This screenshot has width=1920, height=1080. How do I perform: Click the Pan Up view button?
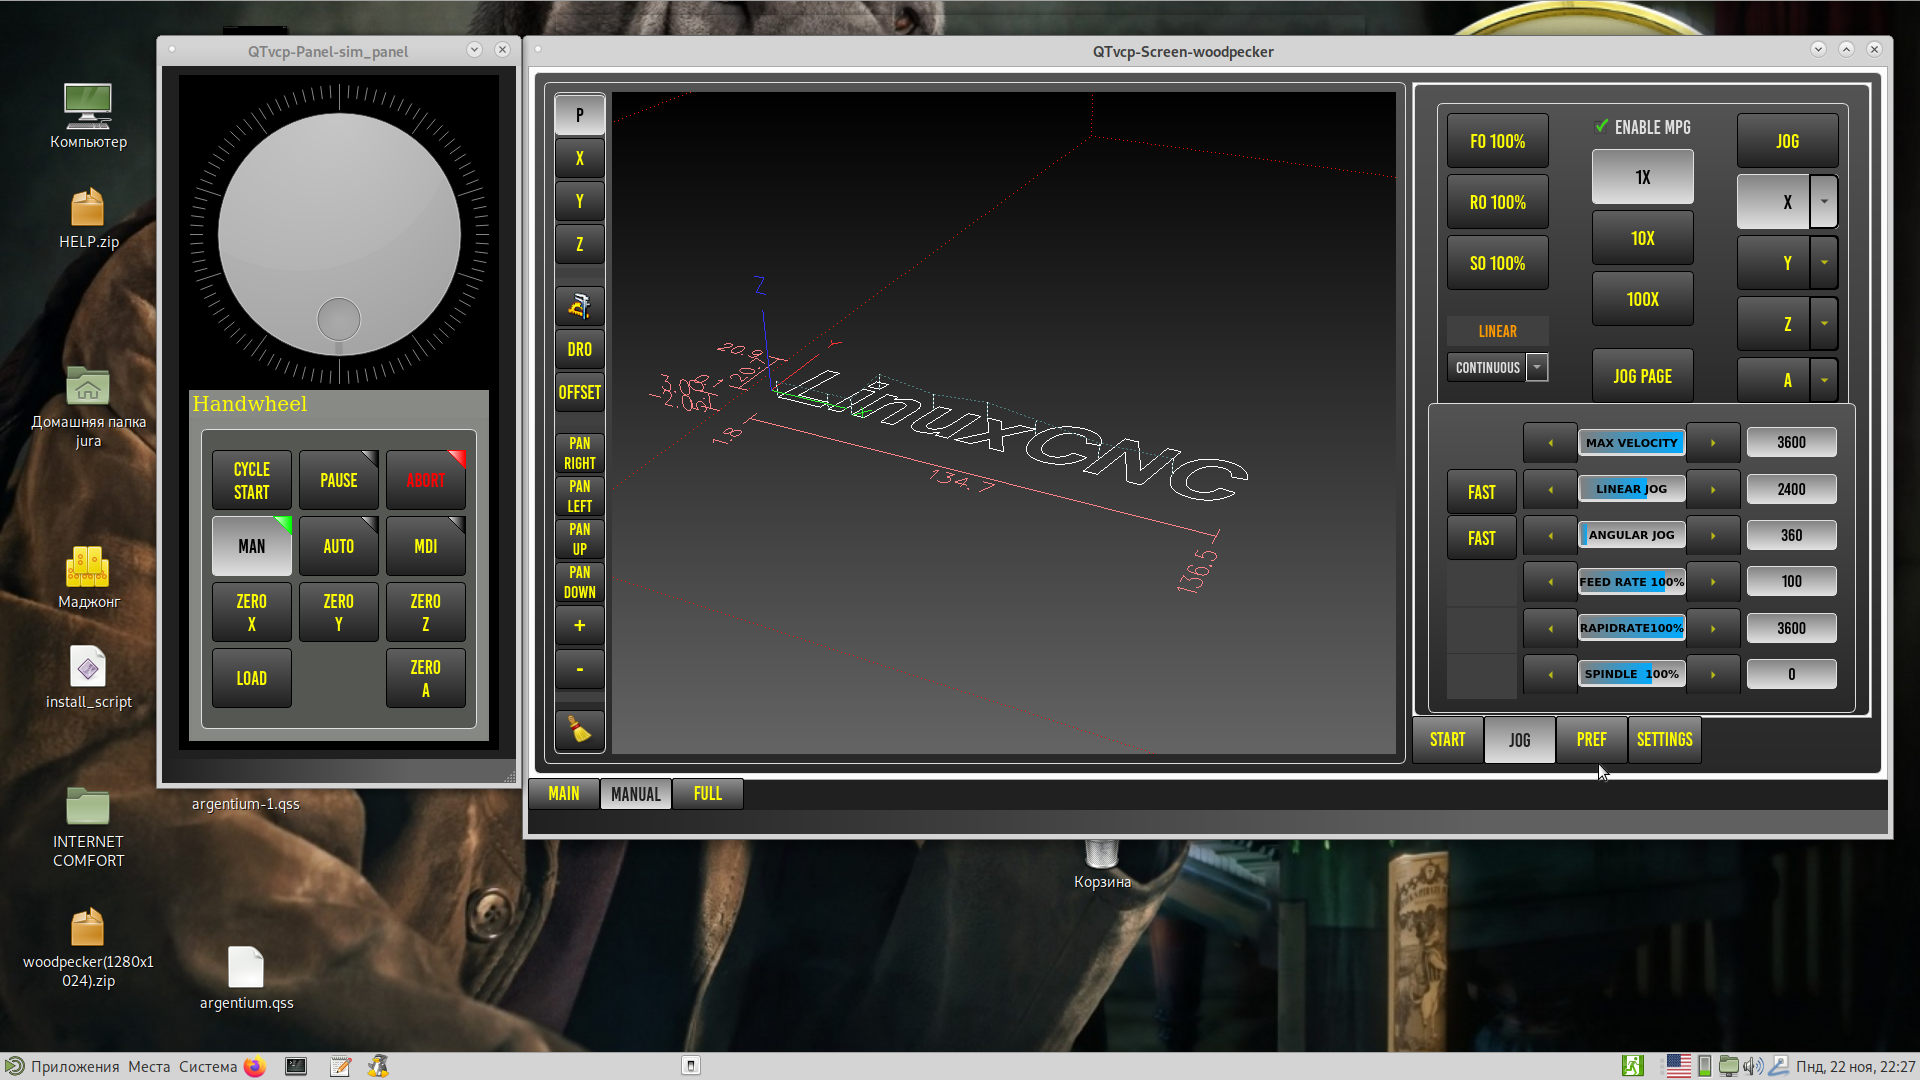pyautogui.click(x=579, y=539)
